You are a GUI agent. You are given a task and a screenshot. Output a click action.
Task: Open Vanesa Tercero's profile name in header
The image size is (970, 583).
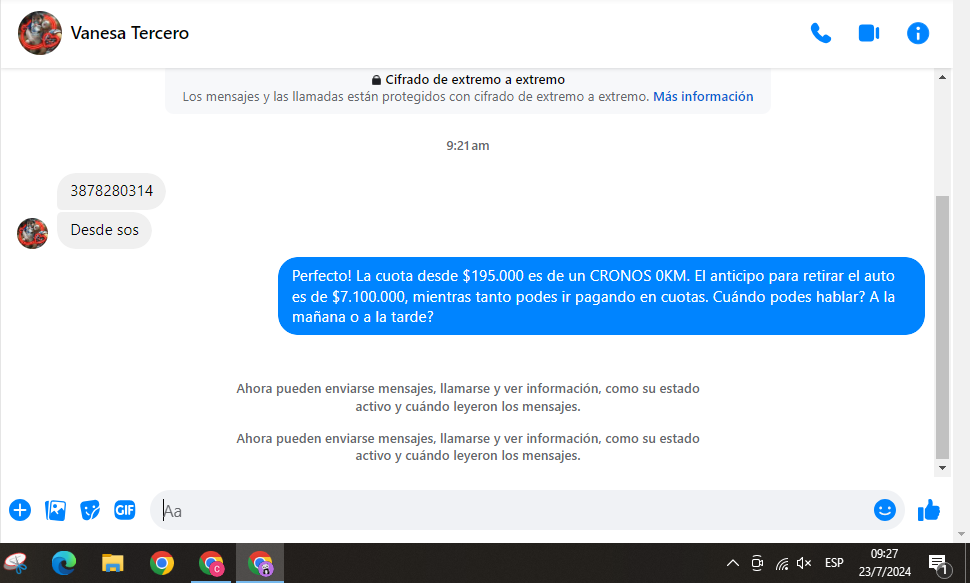pyautogui.click(x=129, y=33)
